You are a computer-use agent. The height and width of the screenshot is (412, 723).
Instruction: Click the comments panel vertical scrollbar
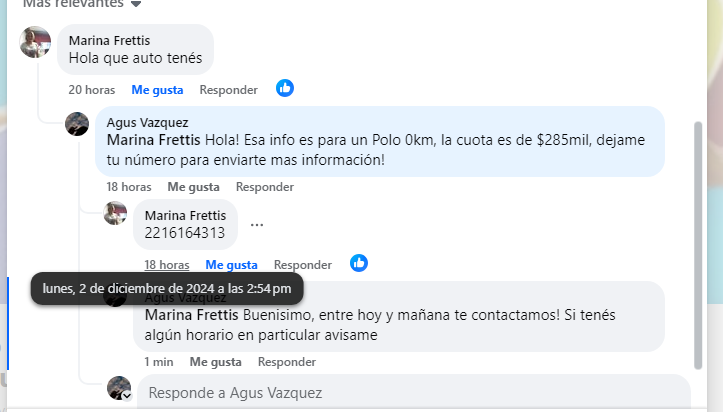click(x=698, y=240)
